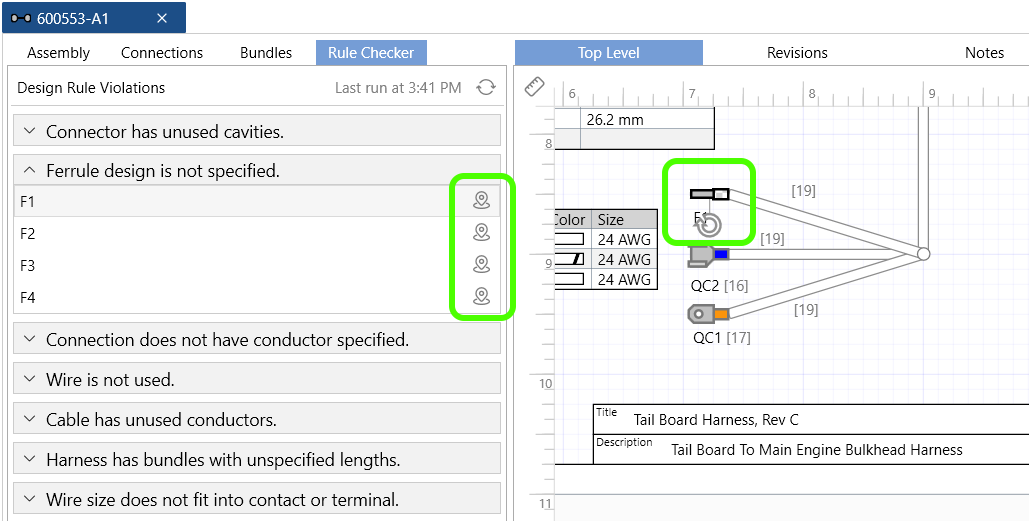Click the QC2 [16] label
The height and width of the screenshot is (521, 1029).
click(719, 285)
